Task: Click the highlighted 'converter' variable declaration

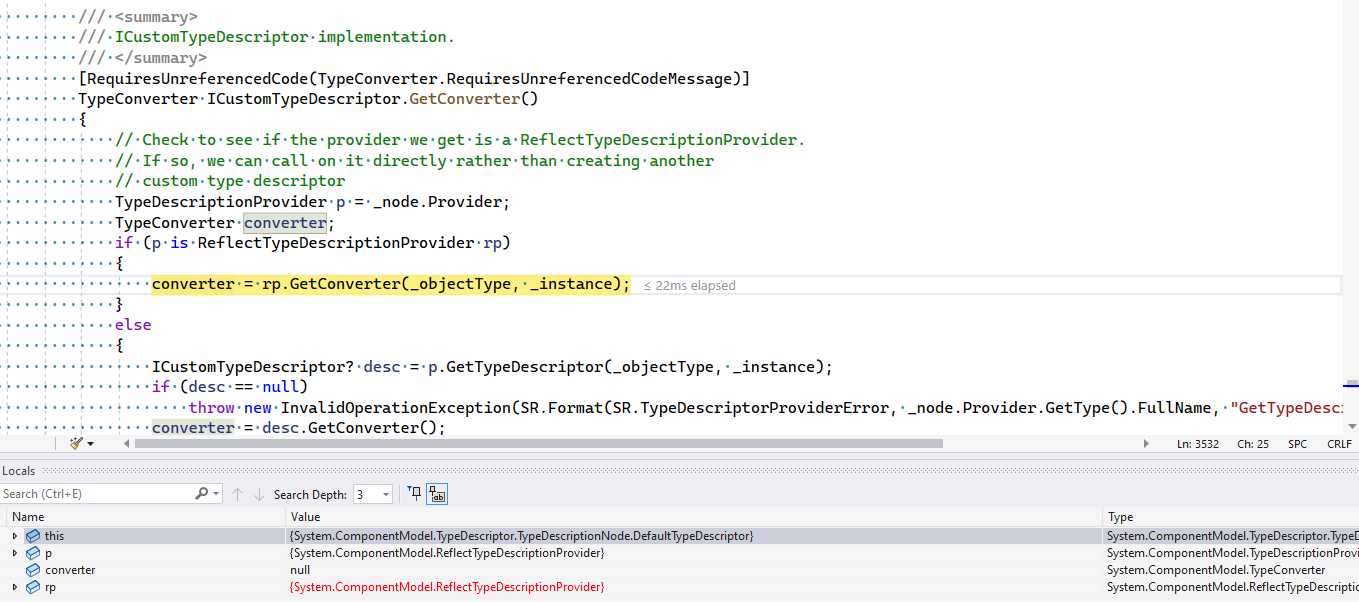Action: point(285,223)
